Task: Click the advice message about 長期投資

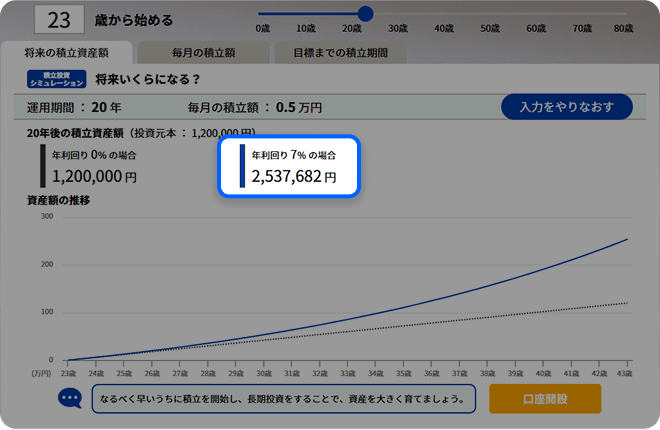Action: pos(284,399)
